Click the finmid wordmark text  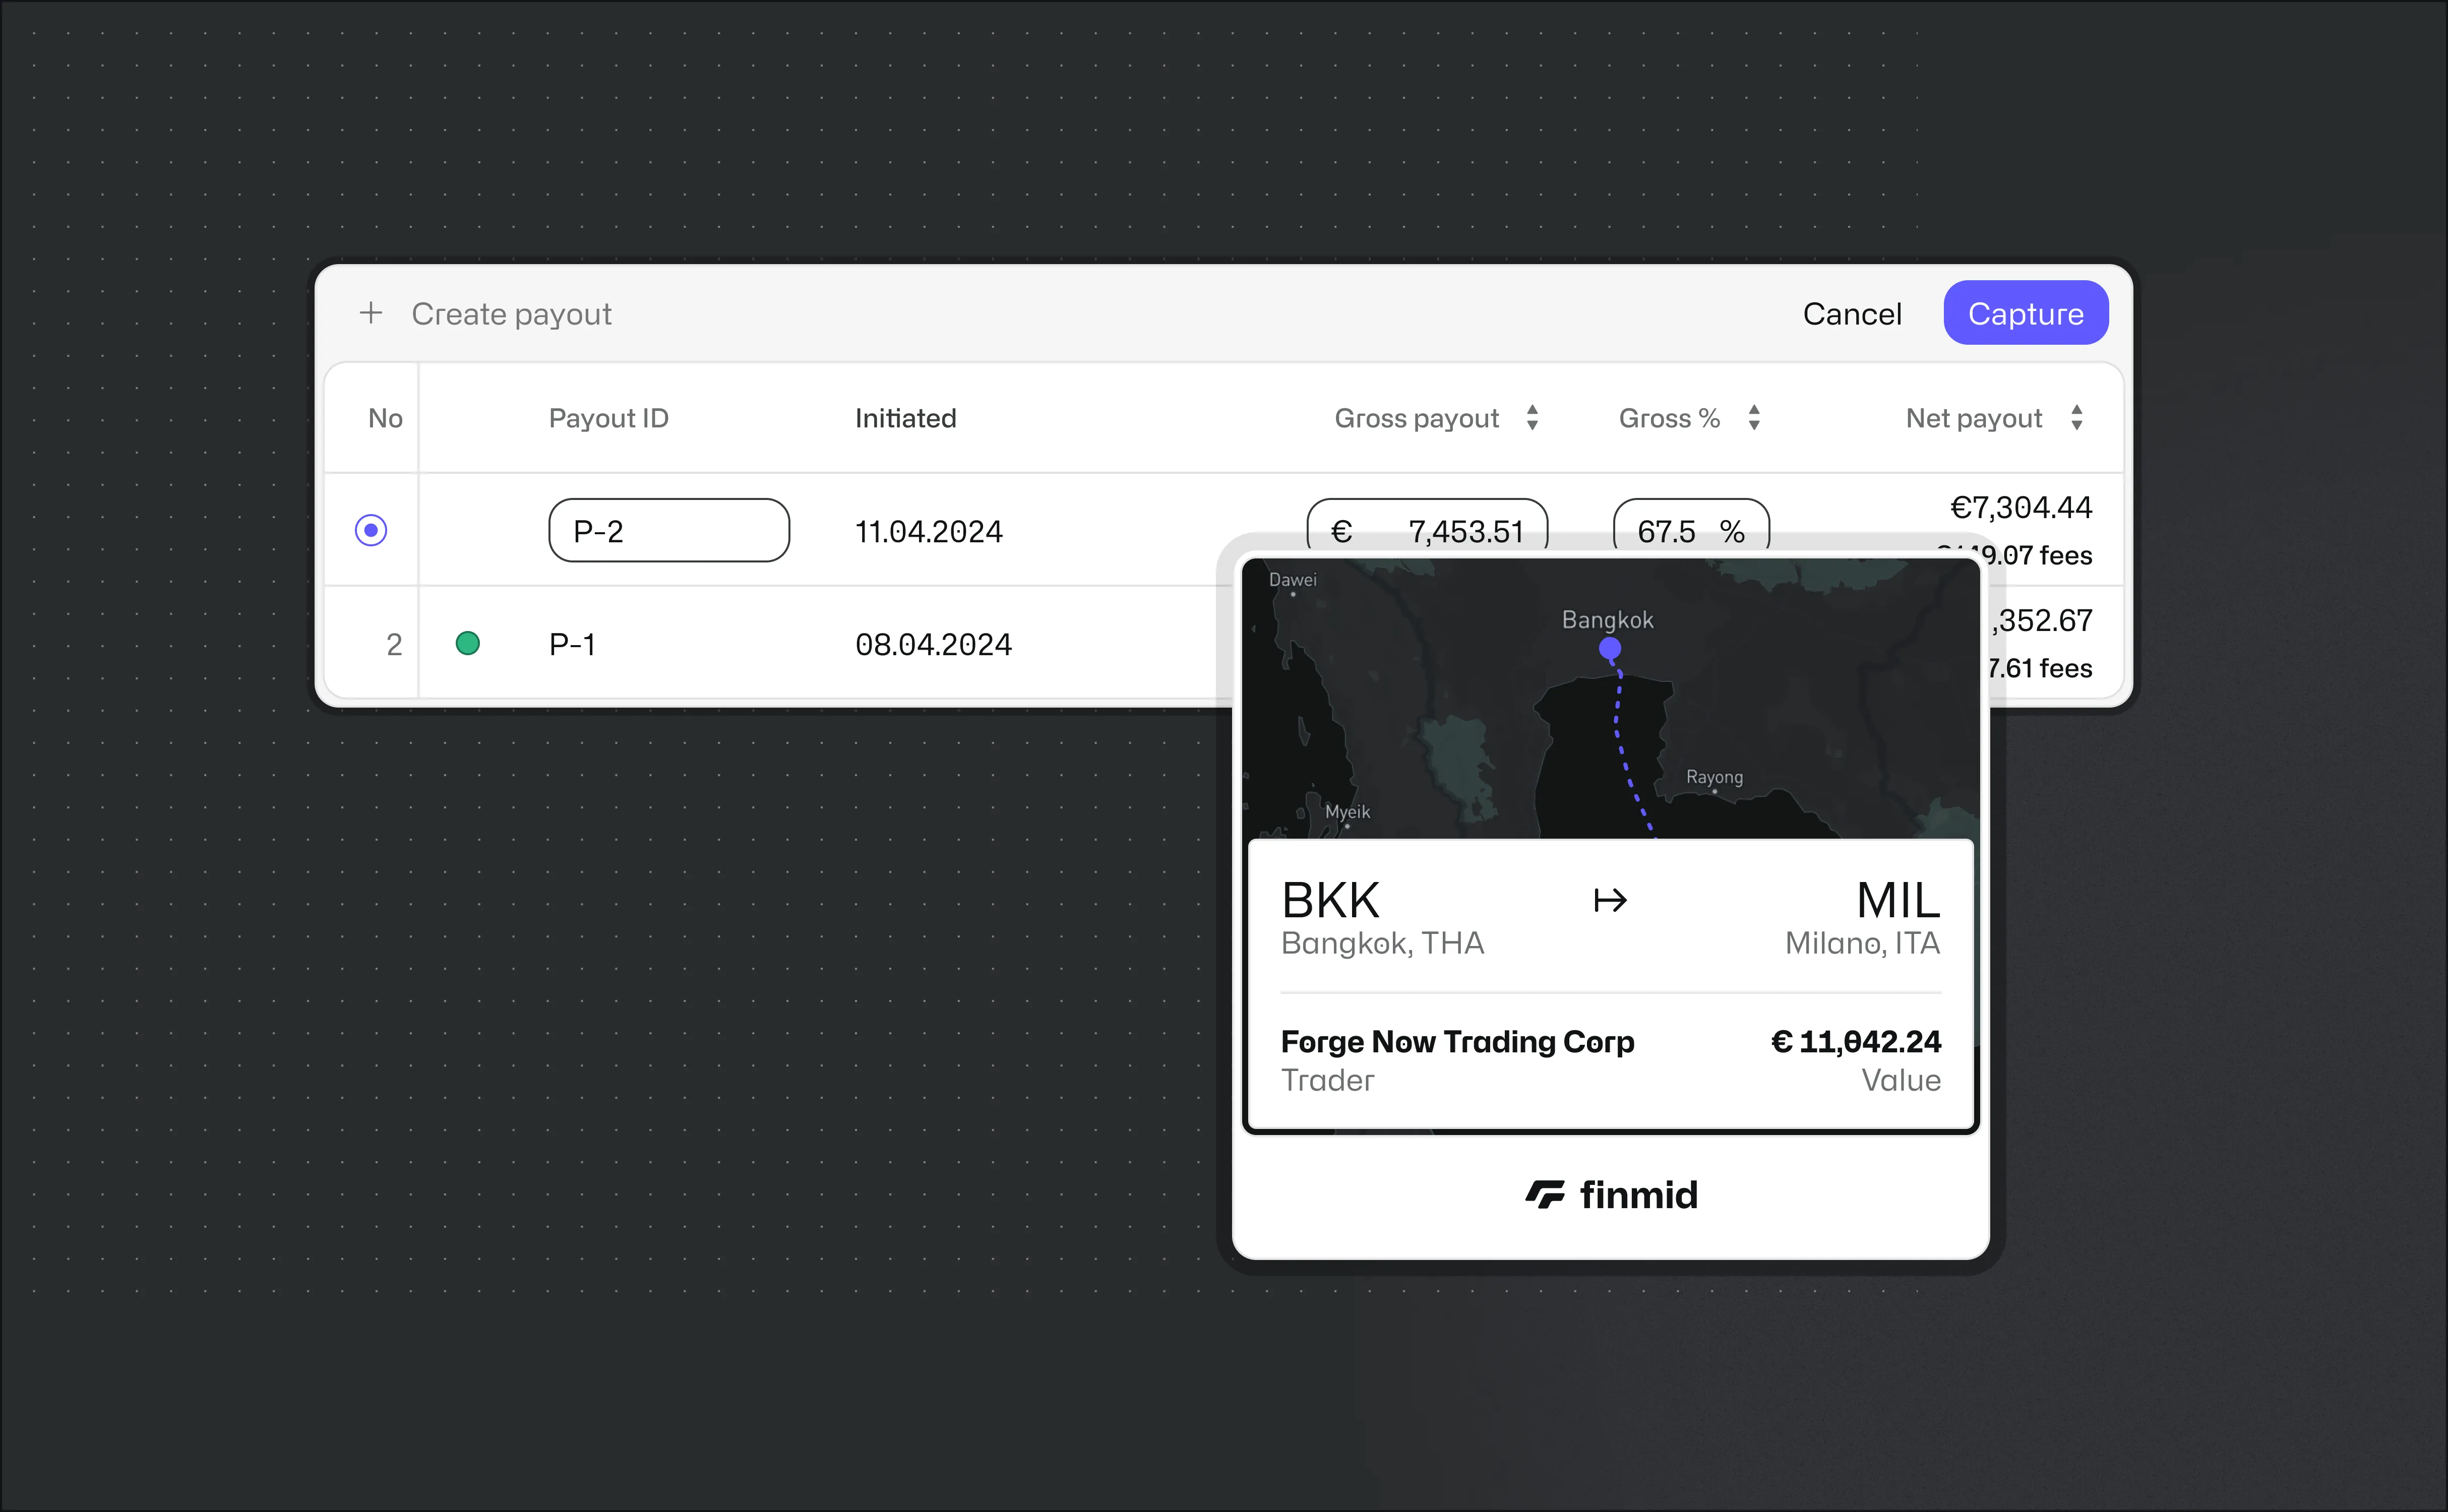pyautogui.click(x=1639, y=1194)
